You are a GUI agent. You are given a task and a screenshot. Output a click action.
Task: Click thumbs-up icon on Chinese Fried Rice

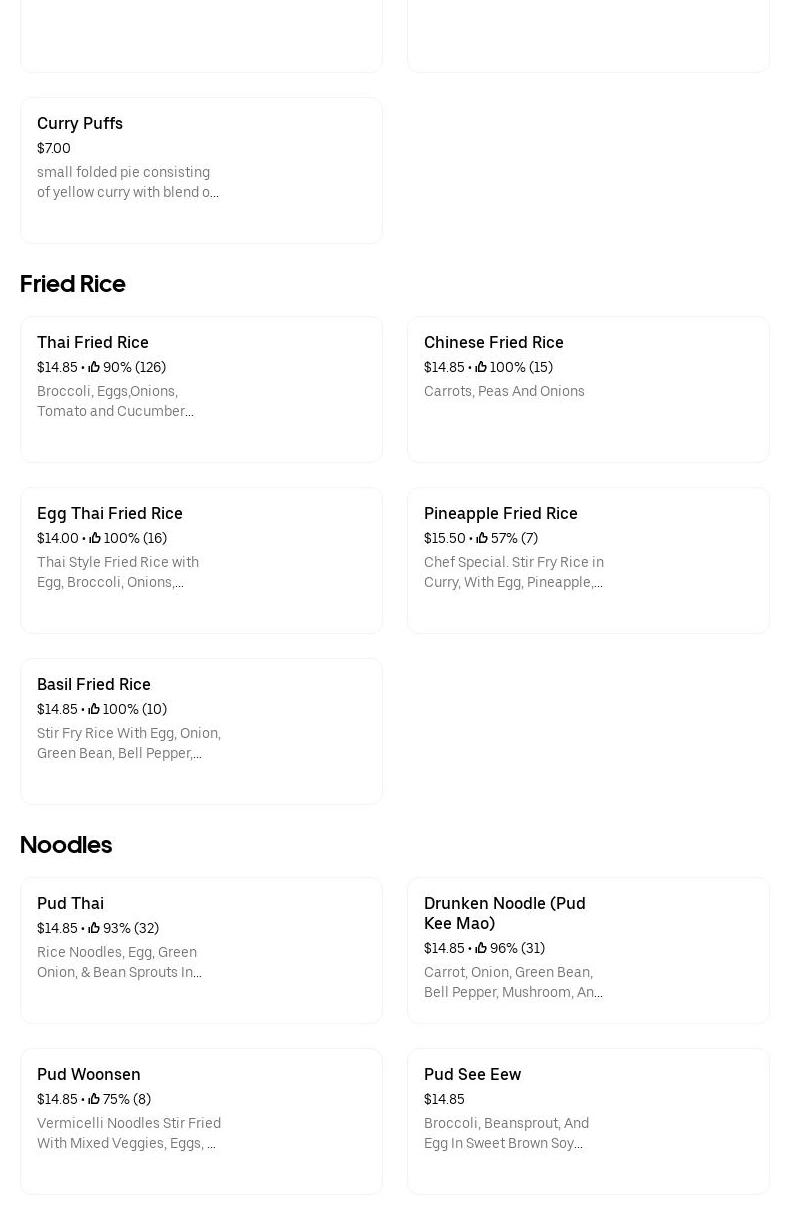(481, 367)
